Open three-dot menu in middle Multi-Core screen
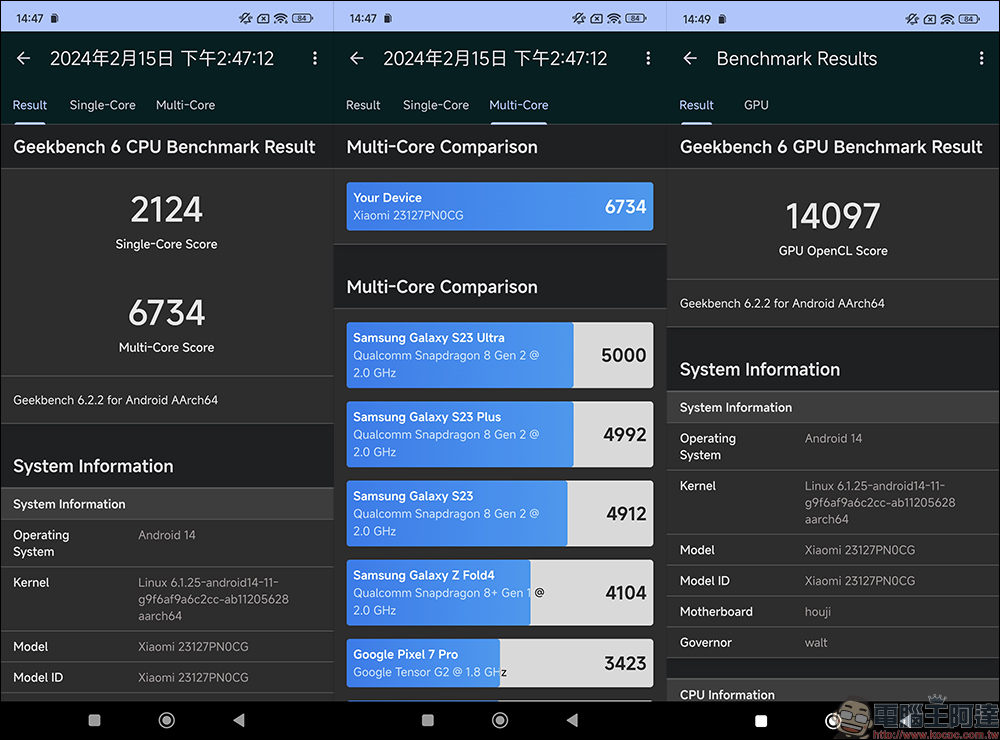Viewport: 1000px width, 740px height. [x=648, y=59]
